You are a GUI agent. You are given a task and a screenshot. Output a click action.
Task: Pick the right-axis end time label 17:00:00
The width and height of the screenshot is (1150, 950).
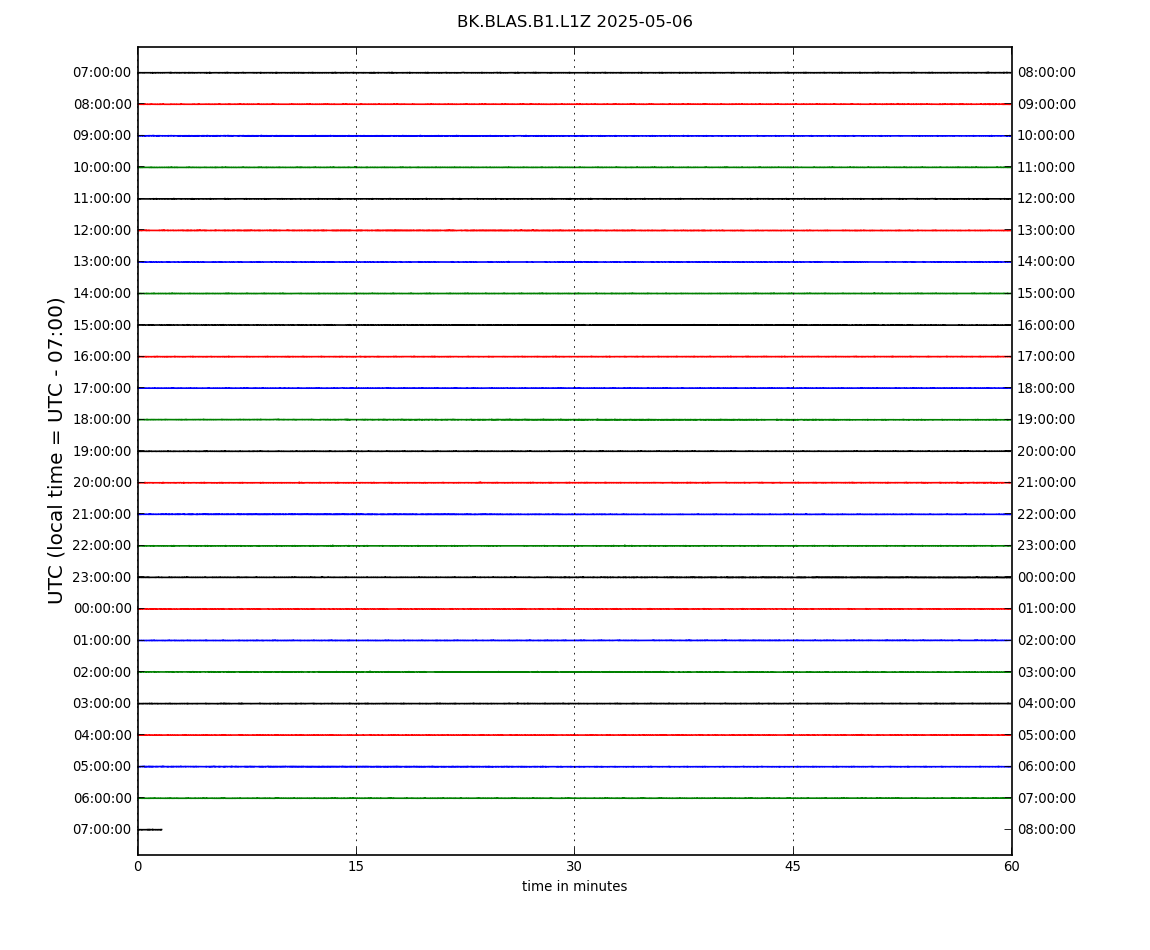point(1047,357)
